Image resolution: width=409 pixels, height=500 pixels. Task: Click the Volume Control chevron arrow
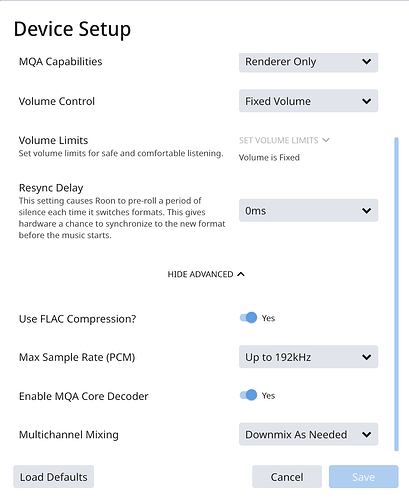366,101
